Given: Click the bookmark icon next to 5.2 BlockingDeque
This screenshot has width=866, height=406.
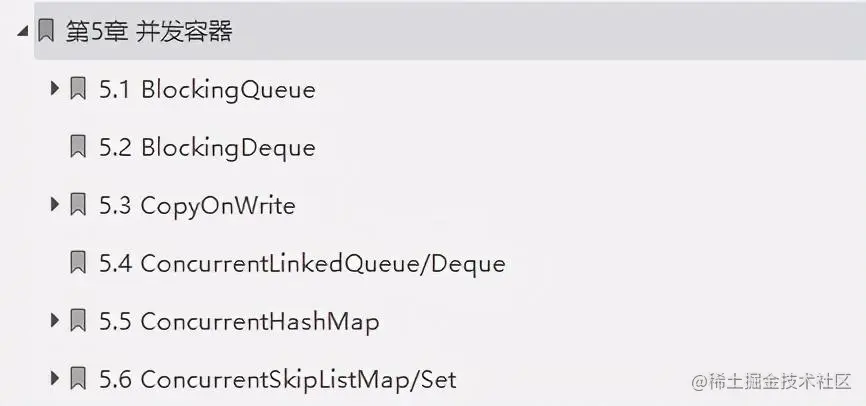Looking at the screenshot, I should tap(78, 148).
